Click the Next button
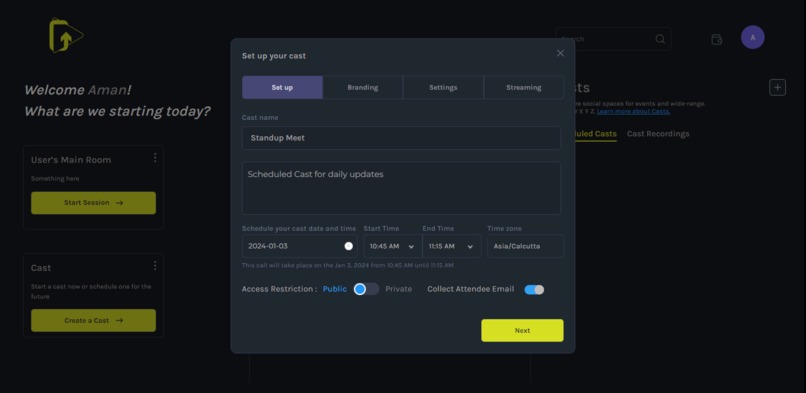806x393 pixels. click(x=522, y=330)
